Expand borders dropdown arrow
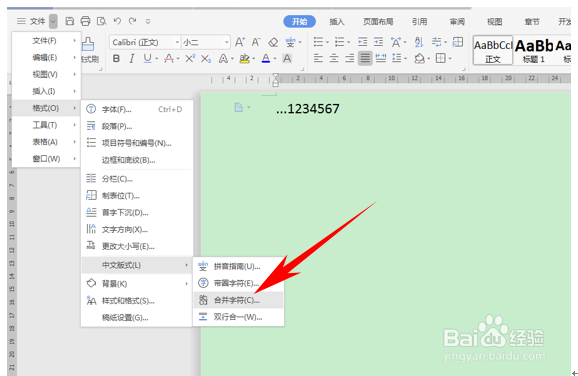Screen dimensions: 578x376 pos(450,59)
